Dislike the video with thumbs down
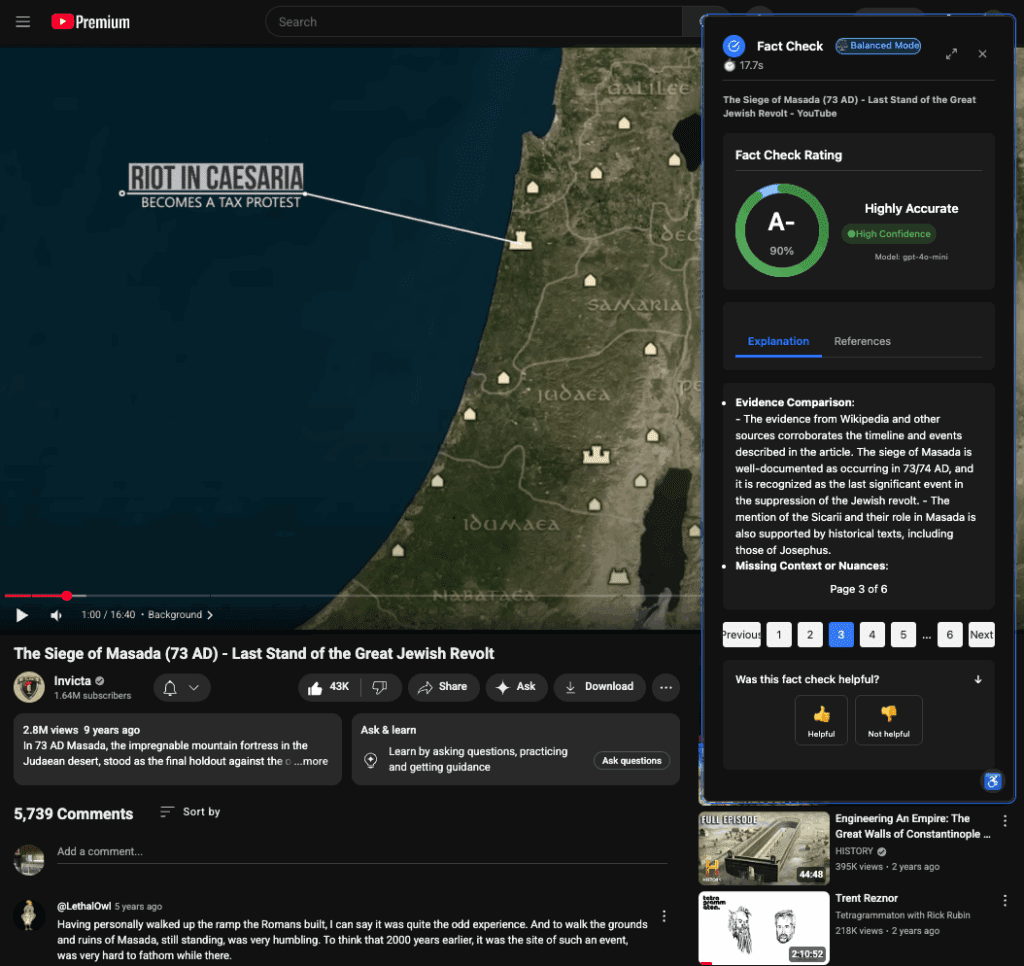The image size is (1024, 966). [x=380, y=687]
